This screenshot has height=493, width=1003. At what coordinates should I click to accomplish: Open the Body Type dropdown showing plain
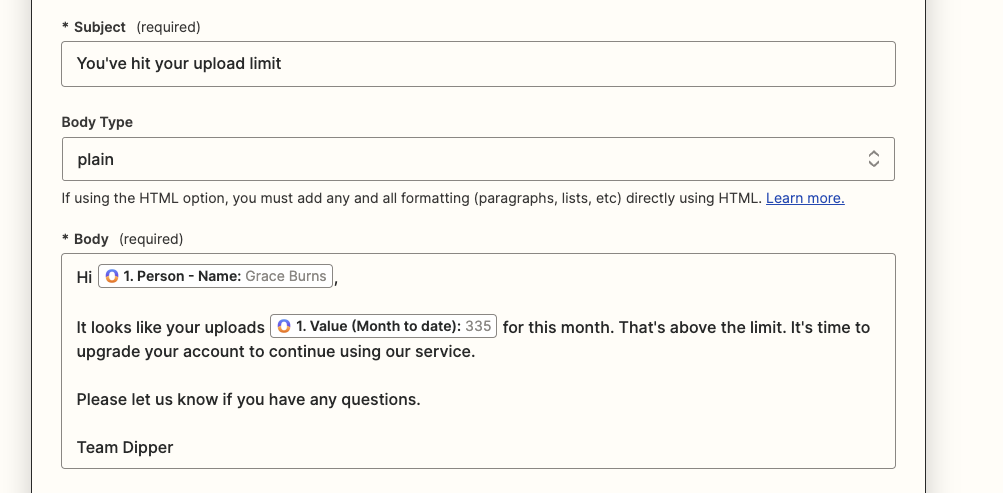(x=478, y=159)
